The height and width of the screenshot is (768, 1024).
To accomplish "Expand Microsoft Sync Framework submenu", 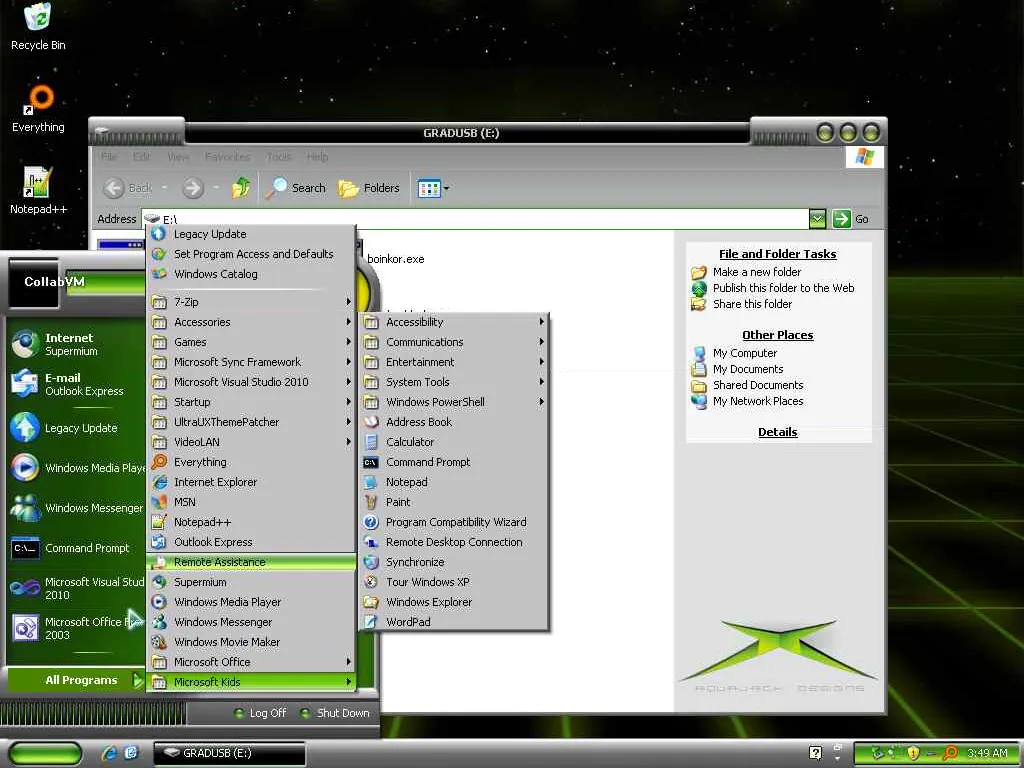I will (251, 362).
